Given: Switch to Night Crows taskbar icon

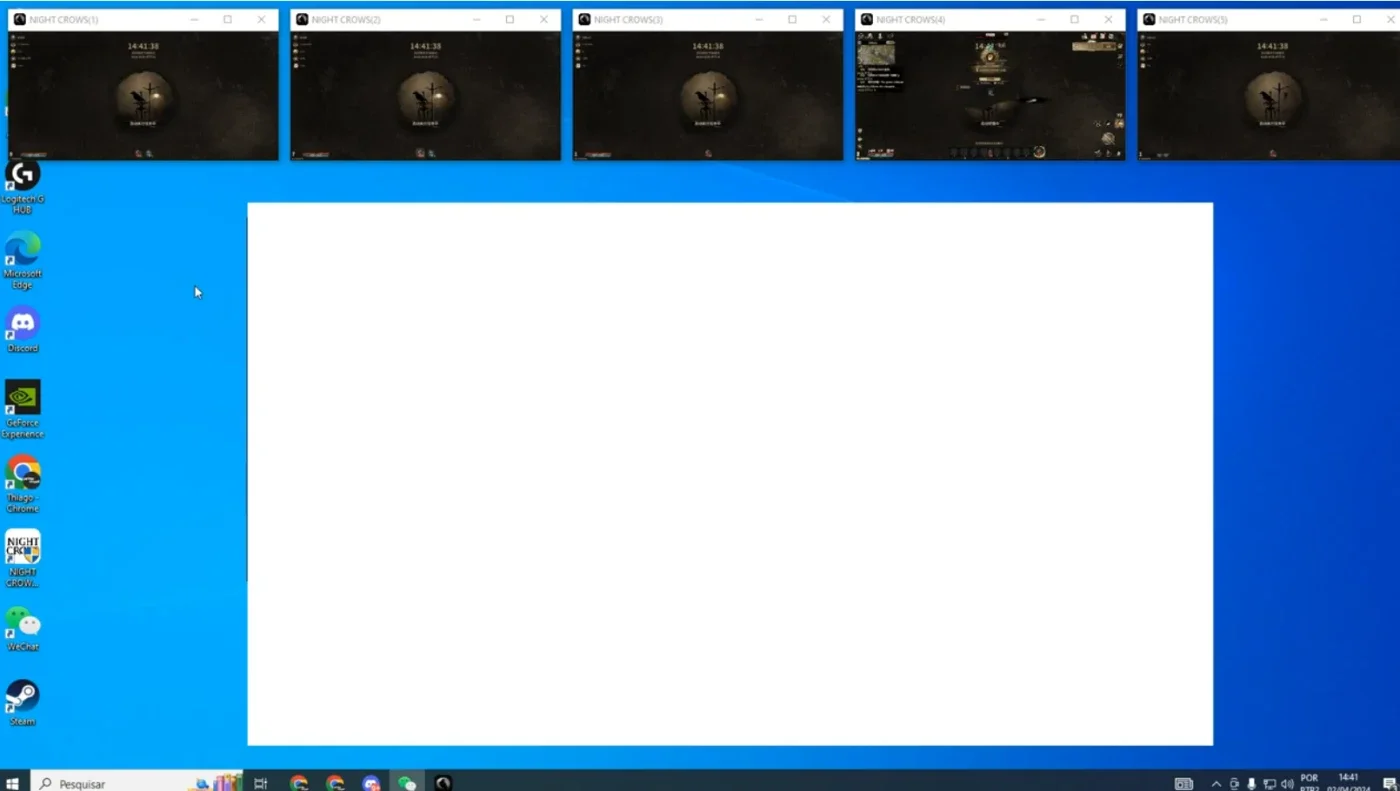Looking at the screenshot, I should coord(443,783).
